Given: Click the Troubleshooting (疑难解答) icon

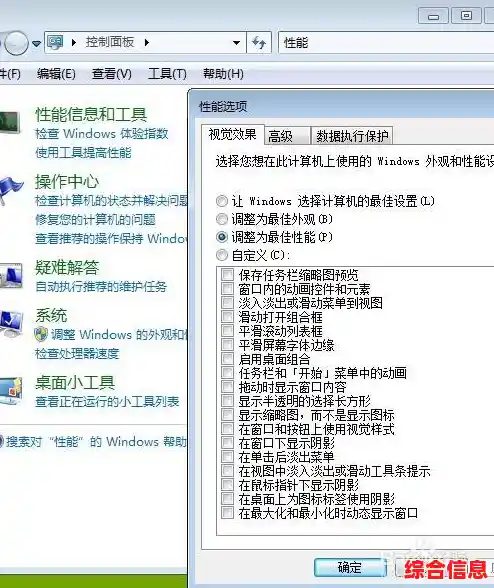Looking at the screenshot, I should (x=11, y=276).
